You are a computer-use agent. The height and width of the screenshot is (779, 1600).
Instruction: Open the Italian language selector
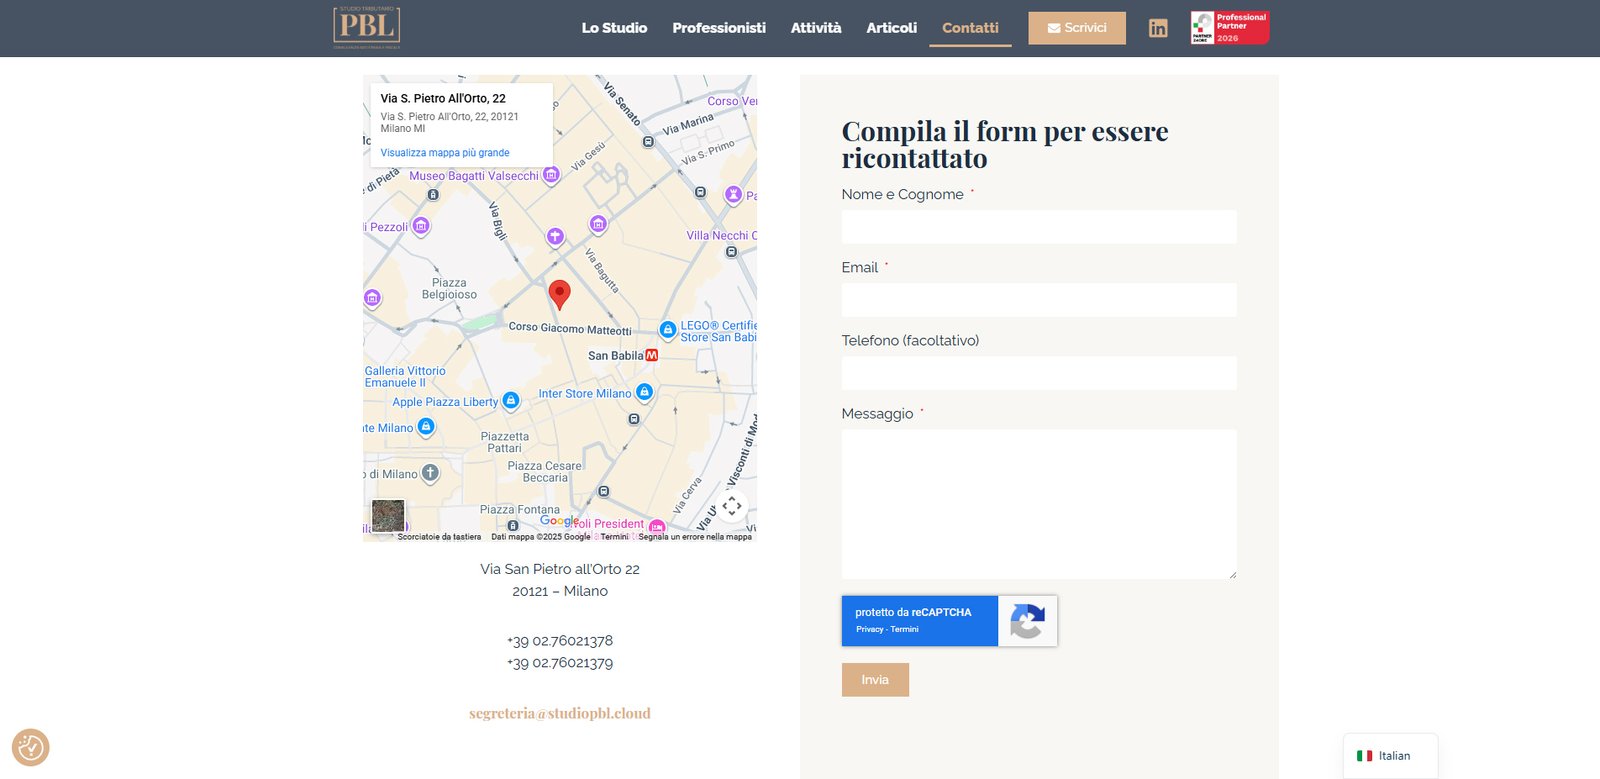[x=1390, y=756]
